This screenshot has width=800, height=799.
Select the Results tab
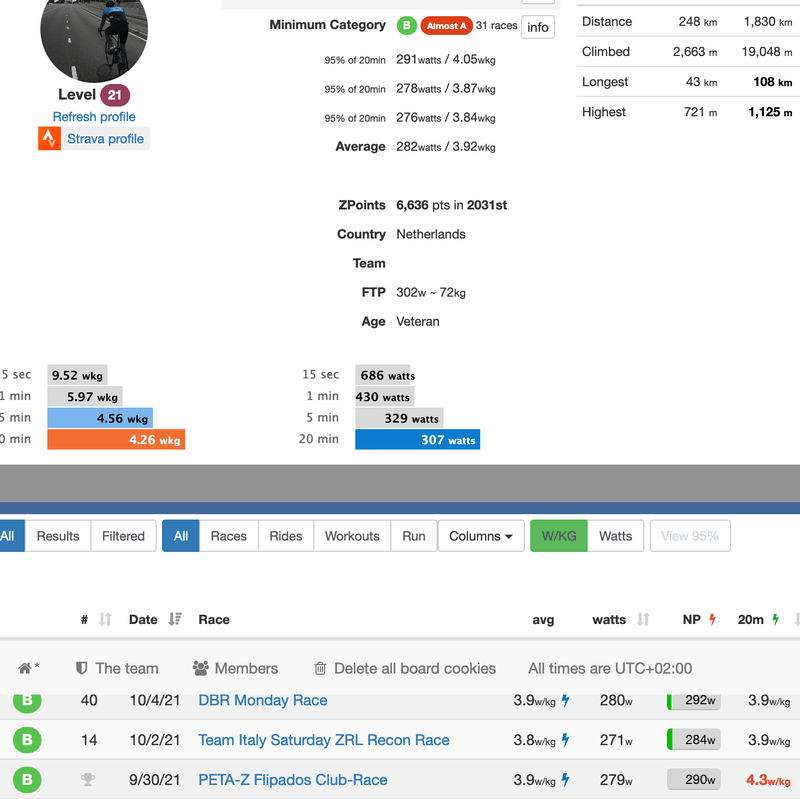point(58,536)
